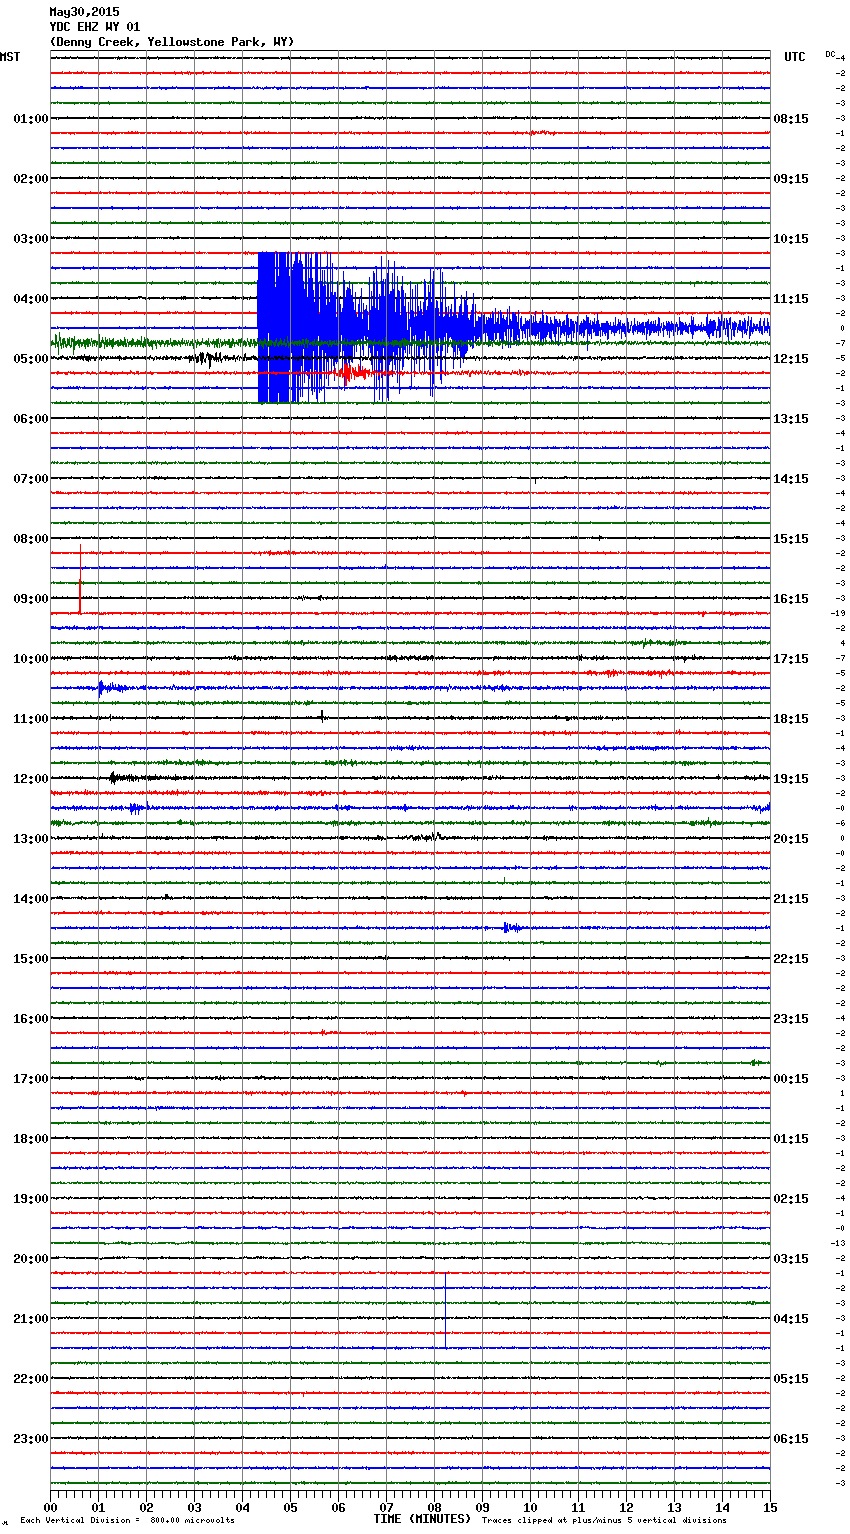Viewport: 850px width, 1534px height.
Task: Click the 12:15 UTC row label
Action: pyautogui.click(x=791, y=359)
